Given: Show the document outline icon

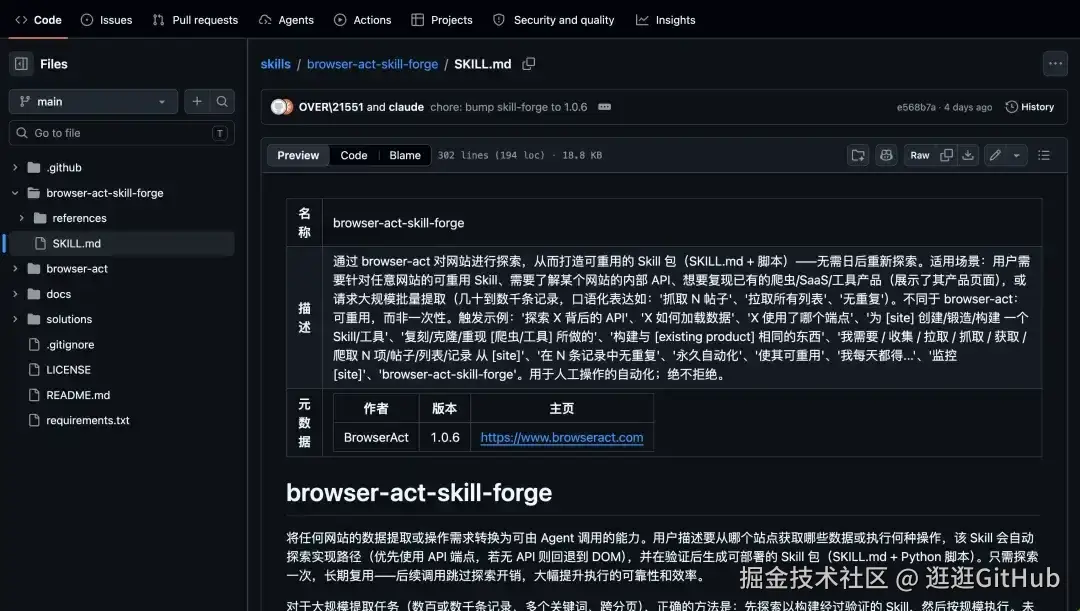Looking at the screenshot, I should point(1044,156).
